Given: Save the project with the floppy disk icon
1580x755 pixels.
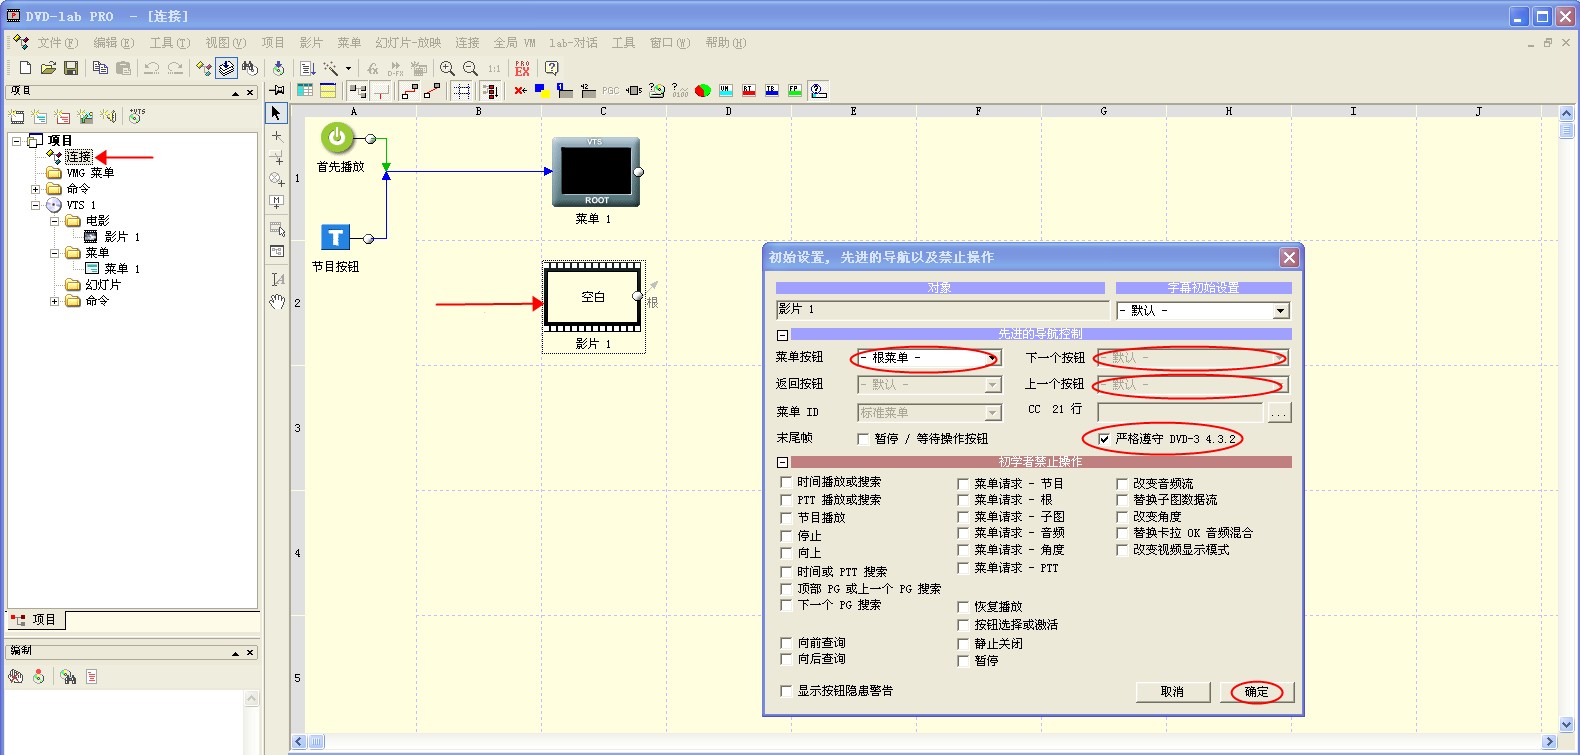Looking at the screenshot, I should 71,68.
